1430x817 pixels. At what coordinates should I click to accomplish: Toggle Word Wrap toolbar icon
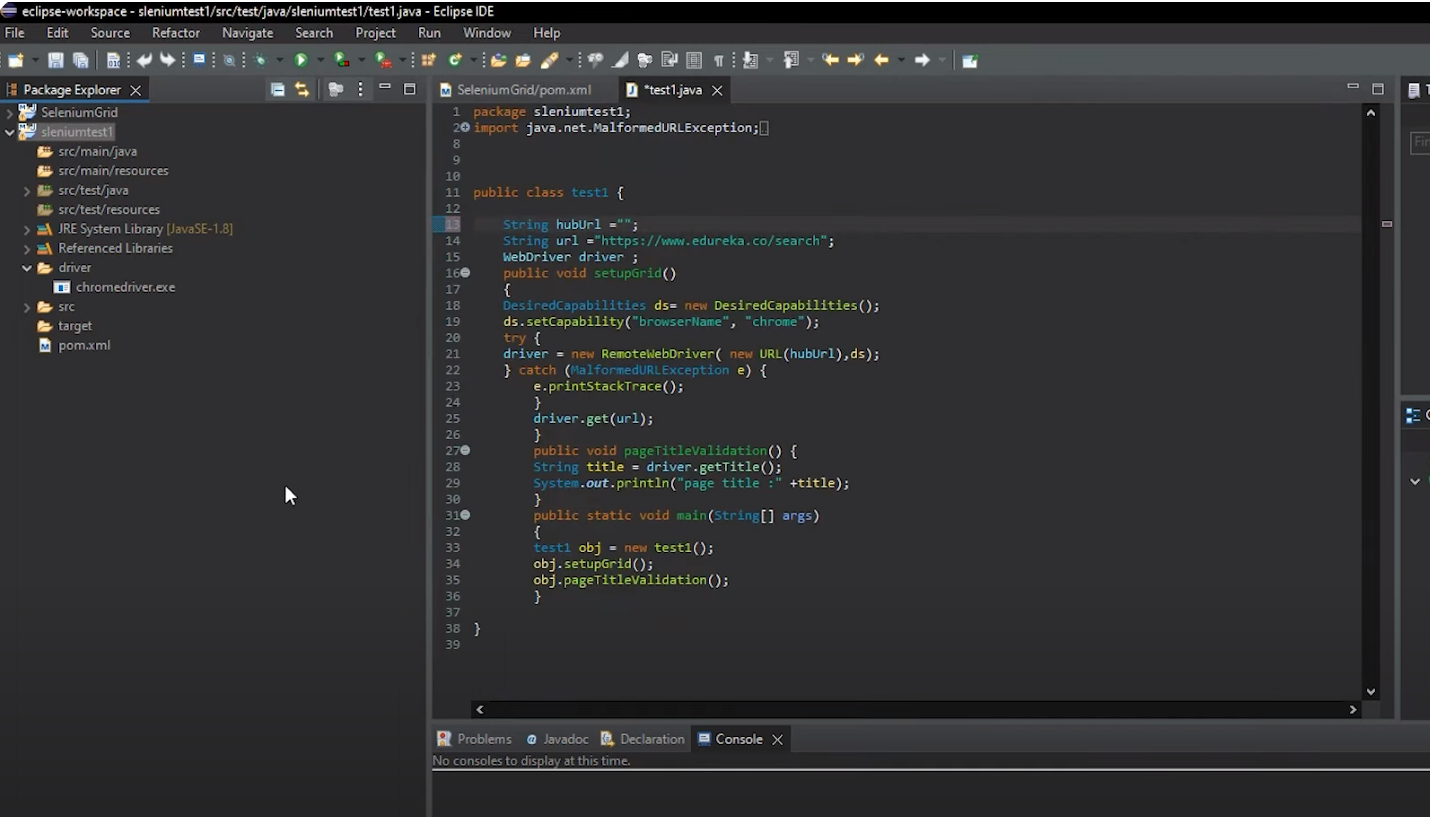pos(669,60)
